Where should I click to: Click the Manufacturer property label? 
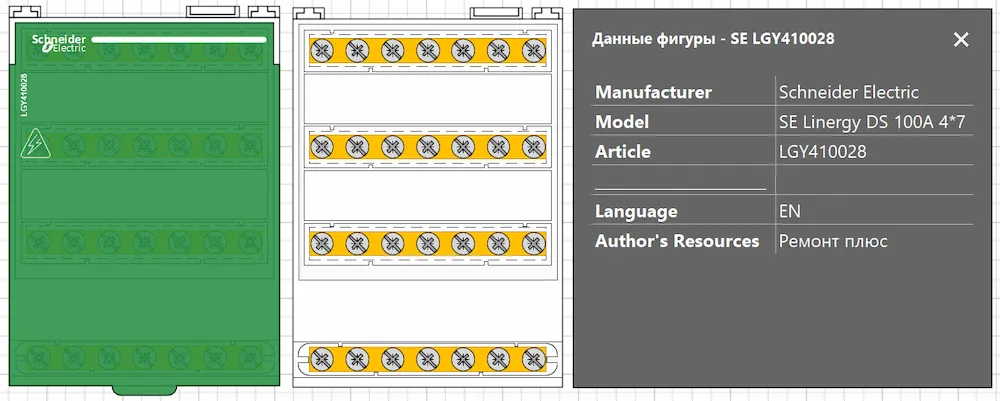tap(653, 92)
